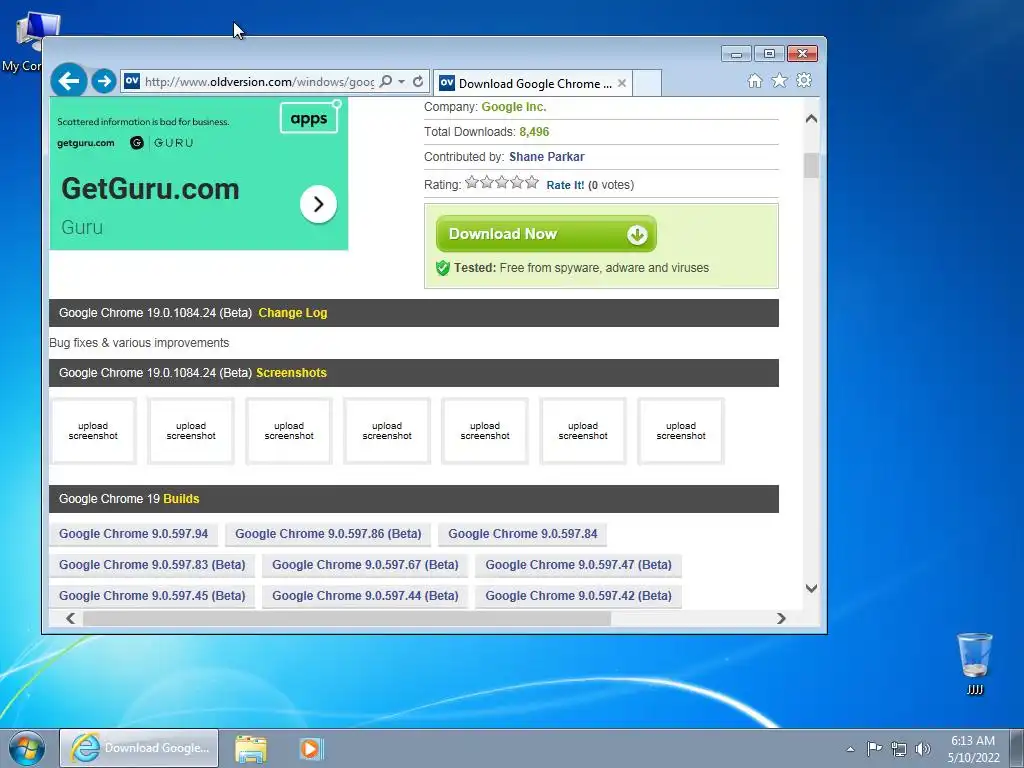Open the Home page icon
This screenshot has height=768, width=1024.
755,80
